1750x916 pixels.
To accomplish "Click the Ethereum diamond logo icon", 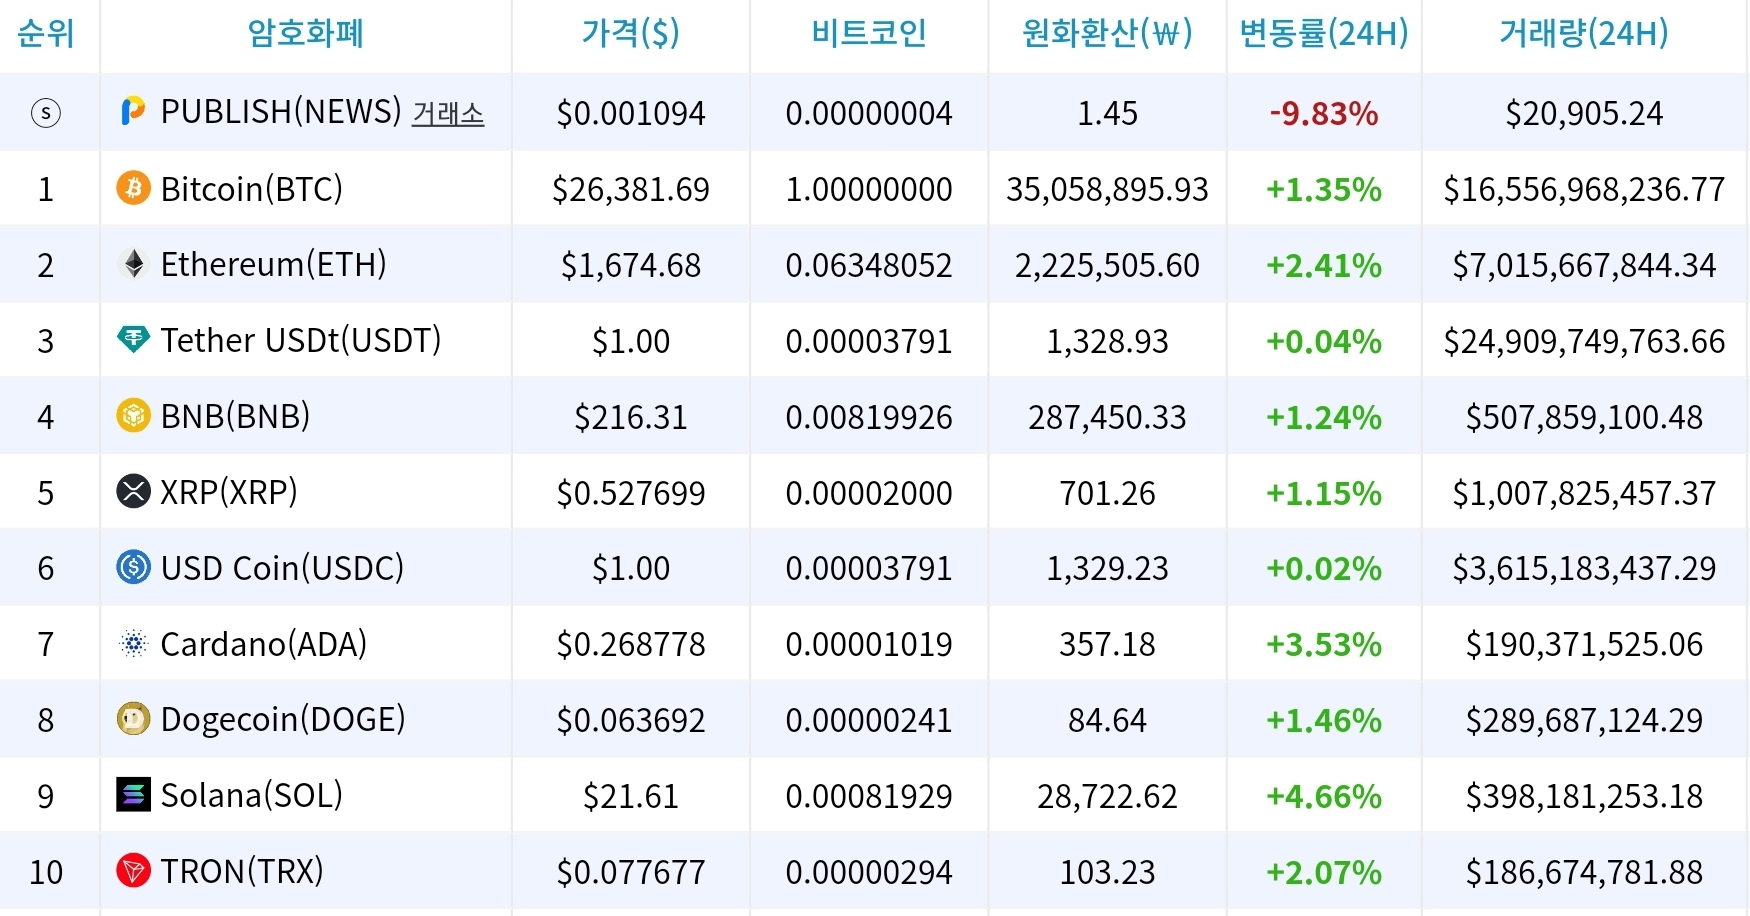I will (x=133, y=264).
